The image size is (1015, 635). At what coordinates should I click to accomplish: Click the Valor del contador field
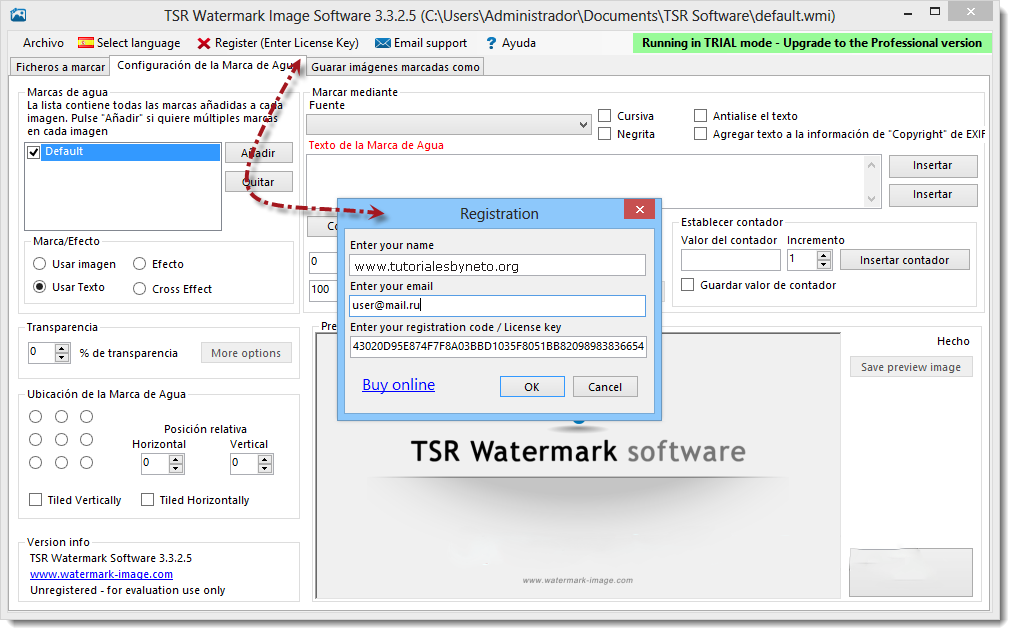tap(731, 260)
